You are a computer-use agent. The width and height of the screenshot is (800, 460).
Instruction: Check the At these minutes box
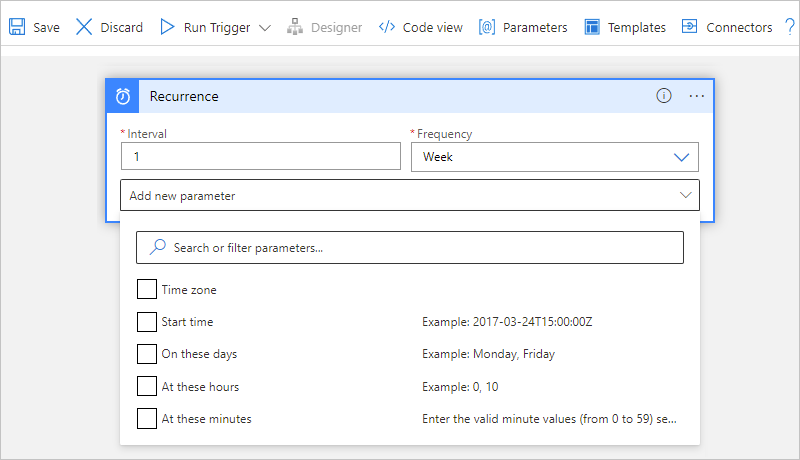point(146,419)
